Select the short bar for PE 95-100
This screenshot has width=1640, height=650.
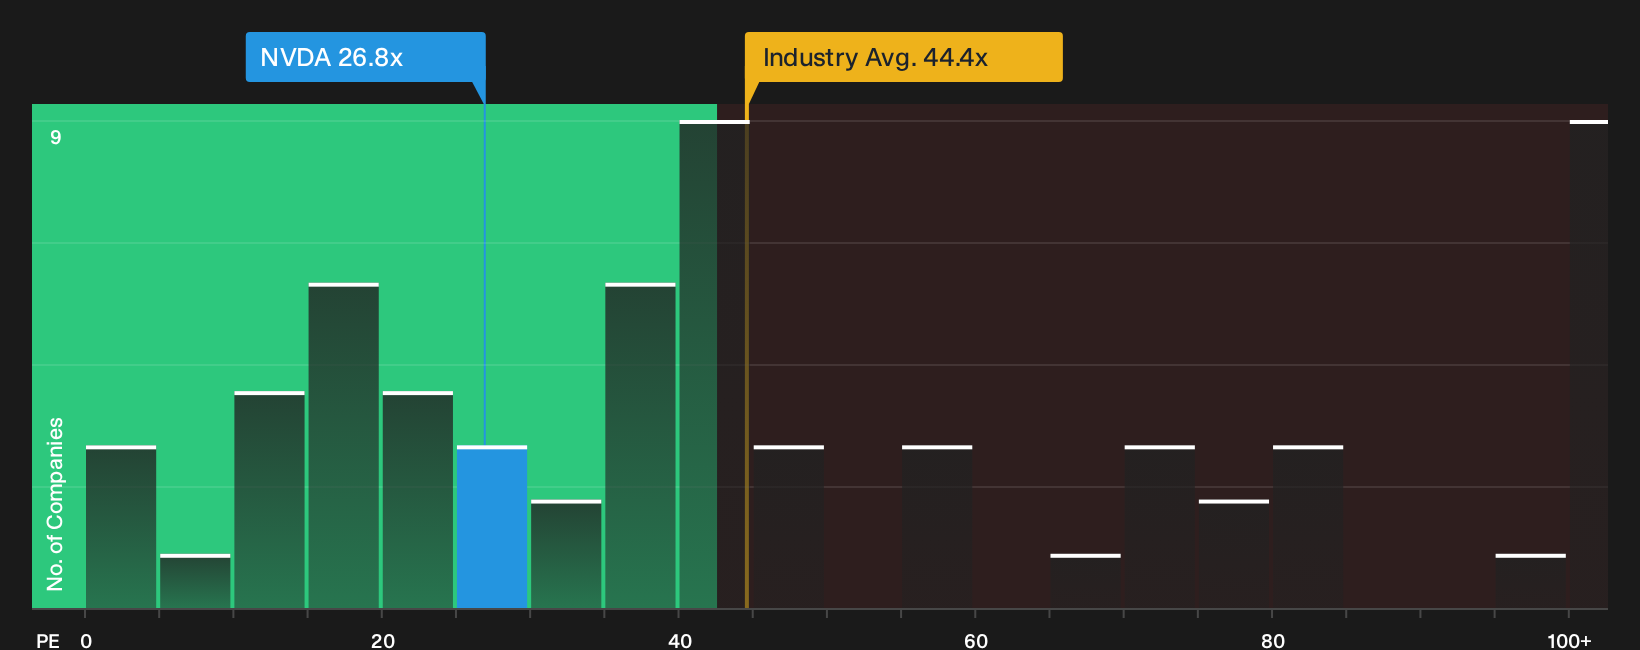click(1531, 581)
